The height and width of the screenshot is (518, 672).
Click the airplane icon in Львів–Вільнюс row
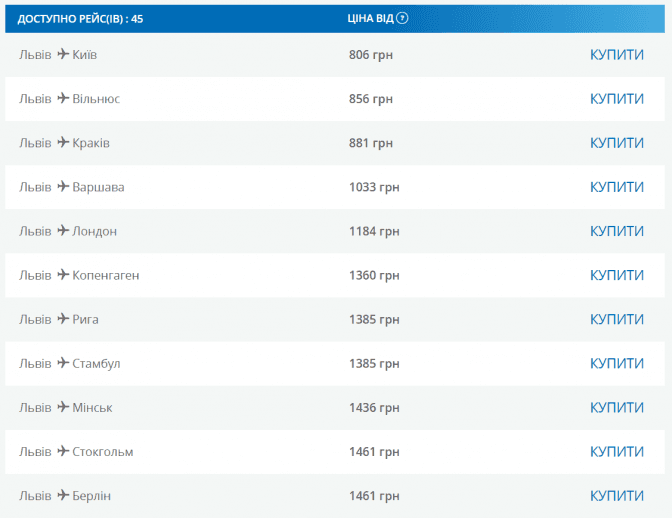tap(63, 98)
